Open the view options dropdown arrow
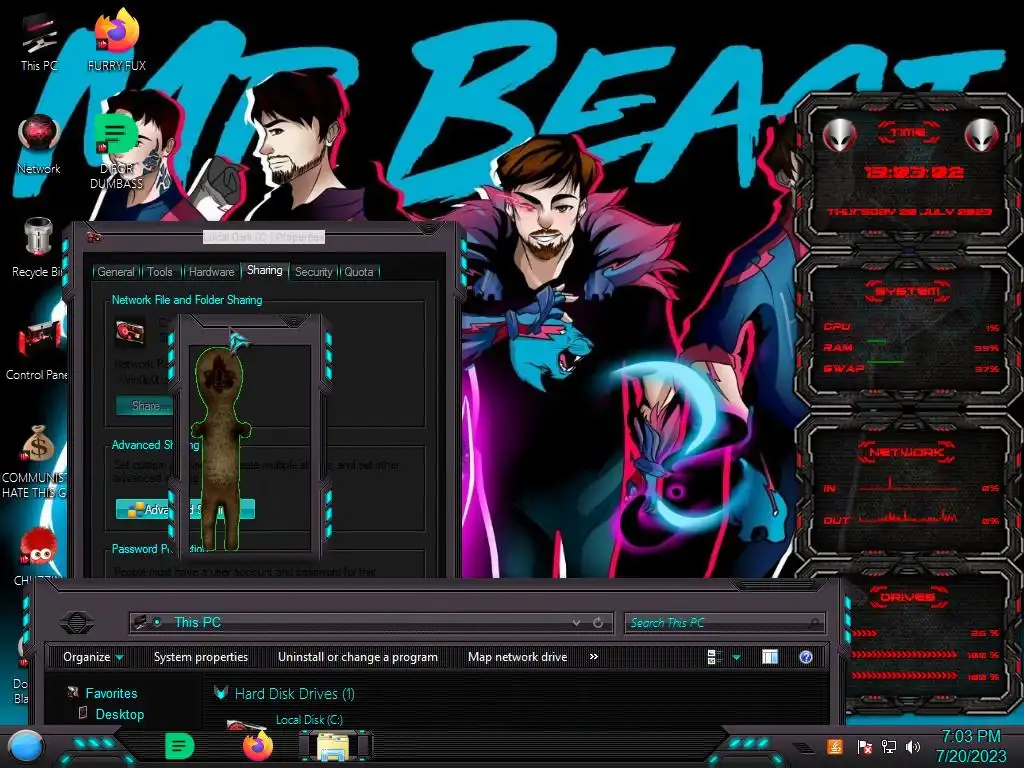 pos(737,658)
